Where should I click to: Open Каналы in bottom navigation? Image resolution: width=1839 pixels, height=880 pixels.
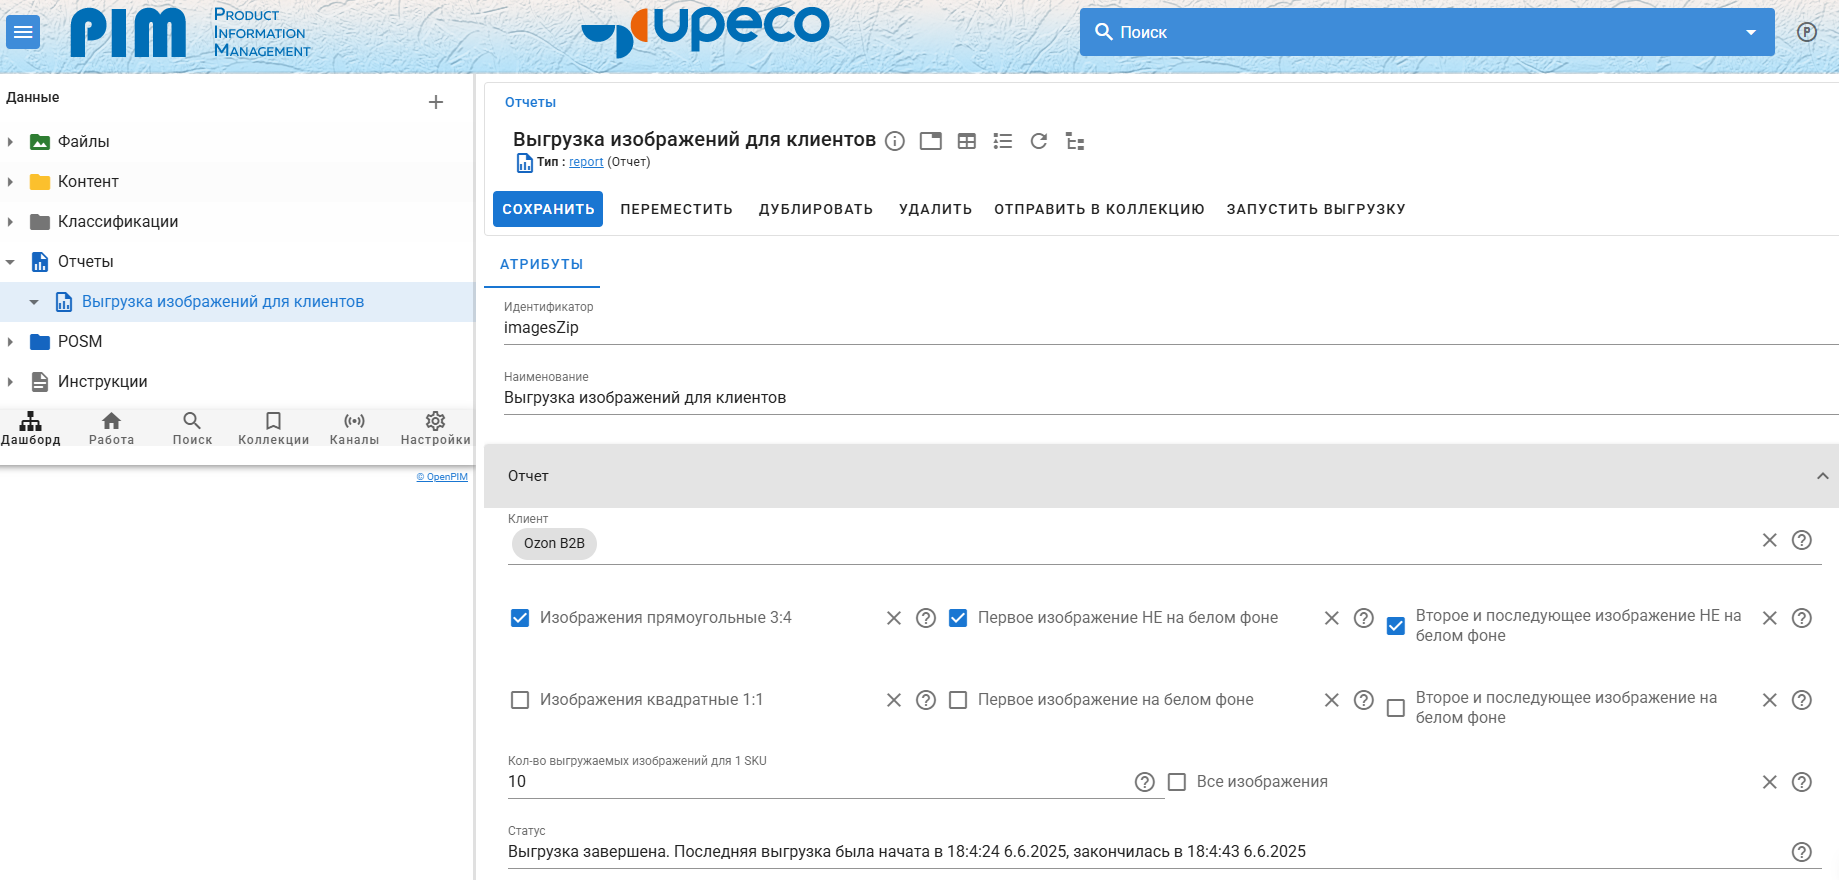coord(354,427)
